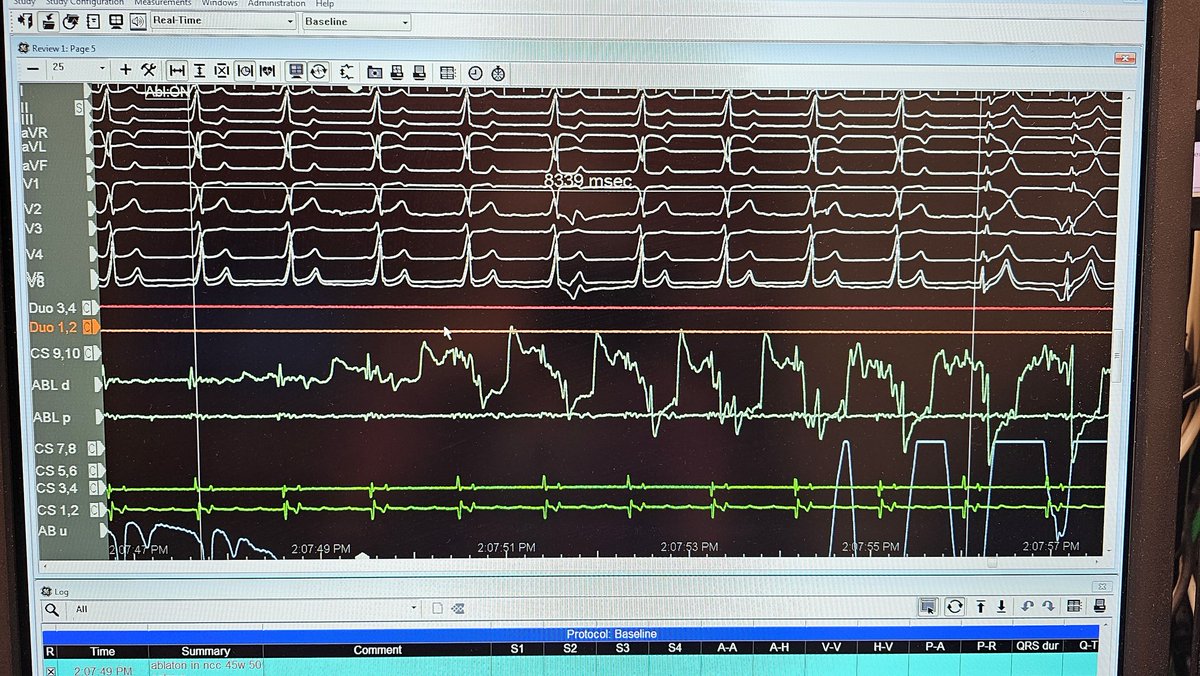Select the ABL p channel label
The width and height of the screenshot is (1200, 676).
(51, 417)
